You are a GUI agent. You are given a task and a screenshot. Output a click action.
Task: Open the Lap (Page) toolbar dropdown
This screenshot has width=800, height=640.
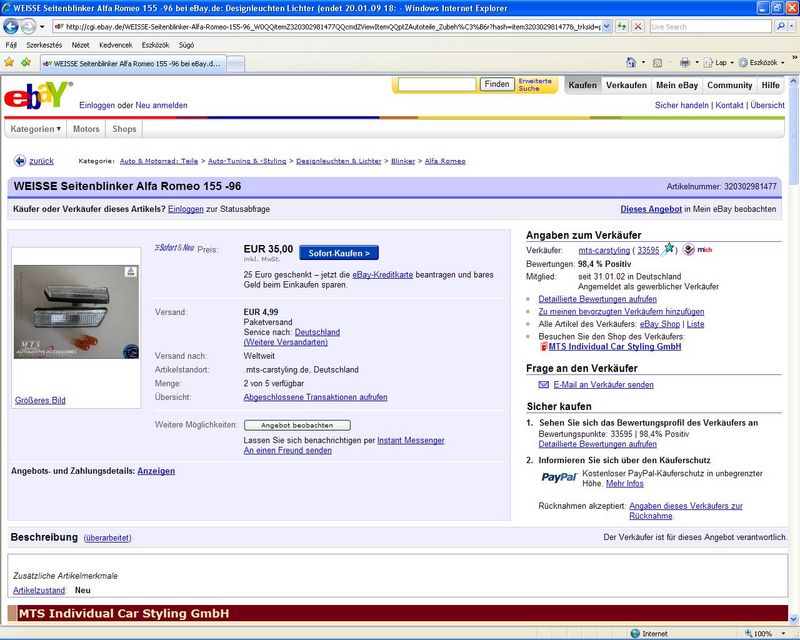[718, 63]
